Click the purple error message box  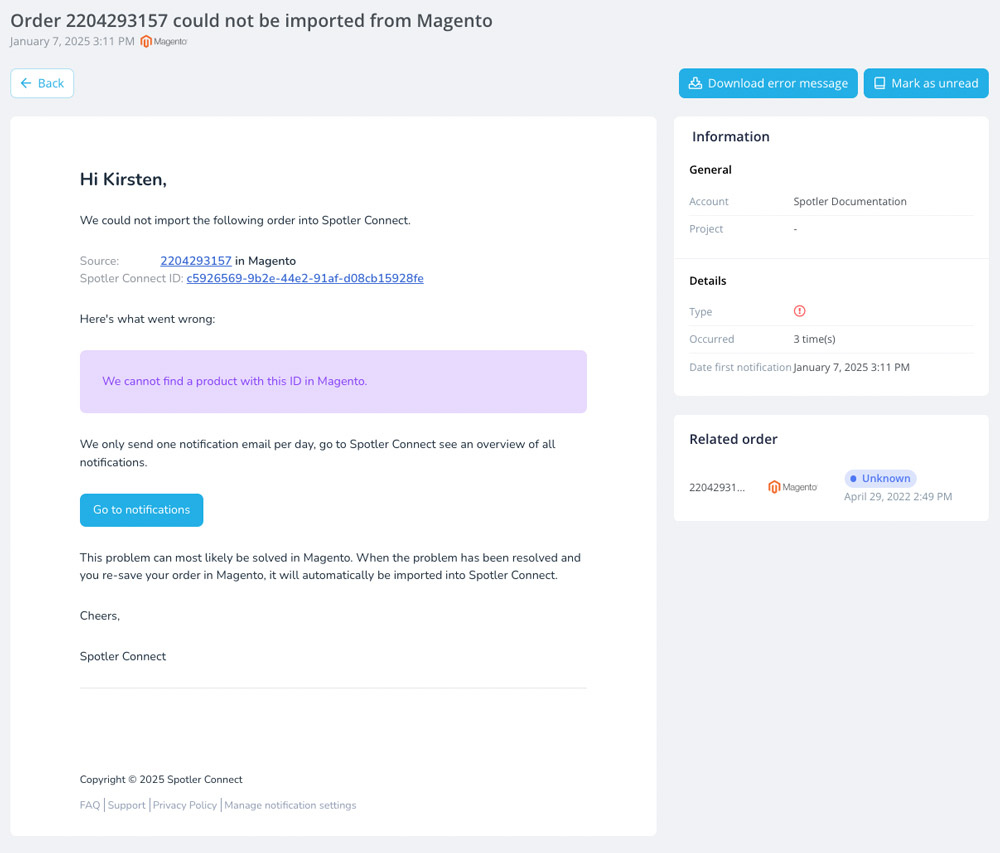tap(333, 382)
